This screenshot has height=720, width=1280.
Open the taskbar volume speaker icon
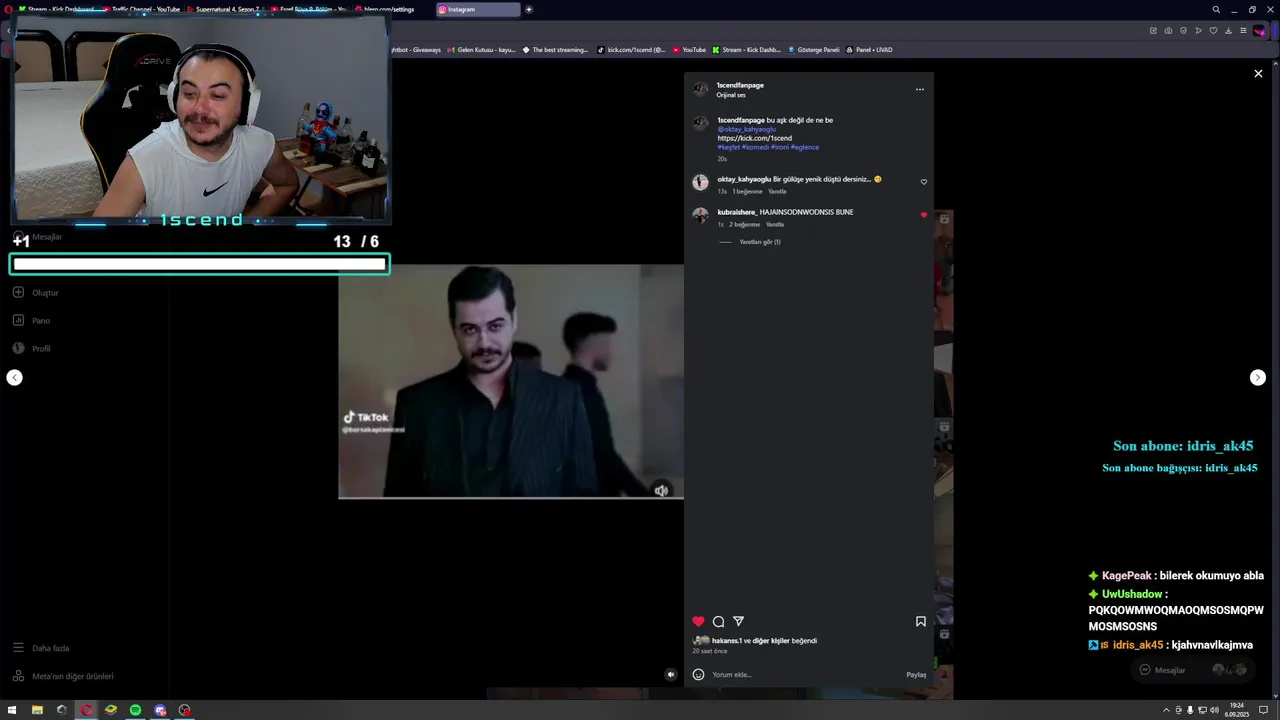pyautogui.click(x=1213, y=710)
